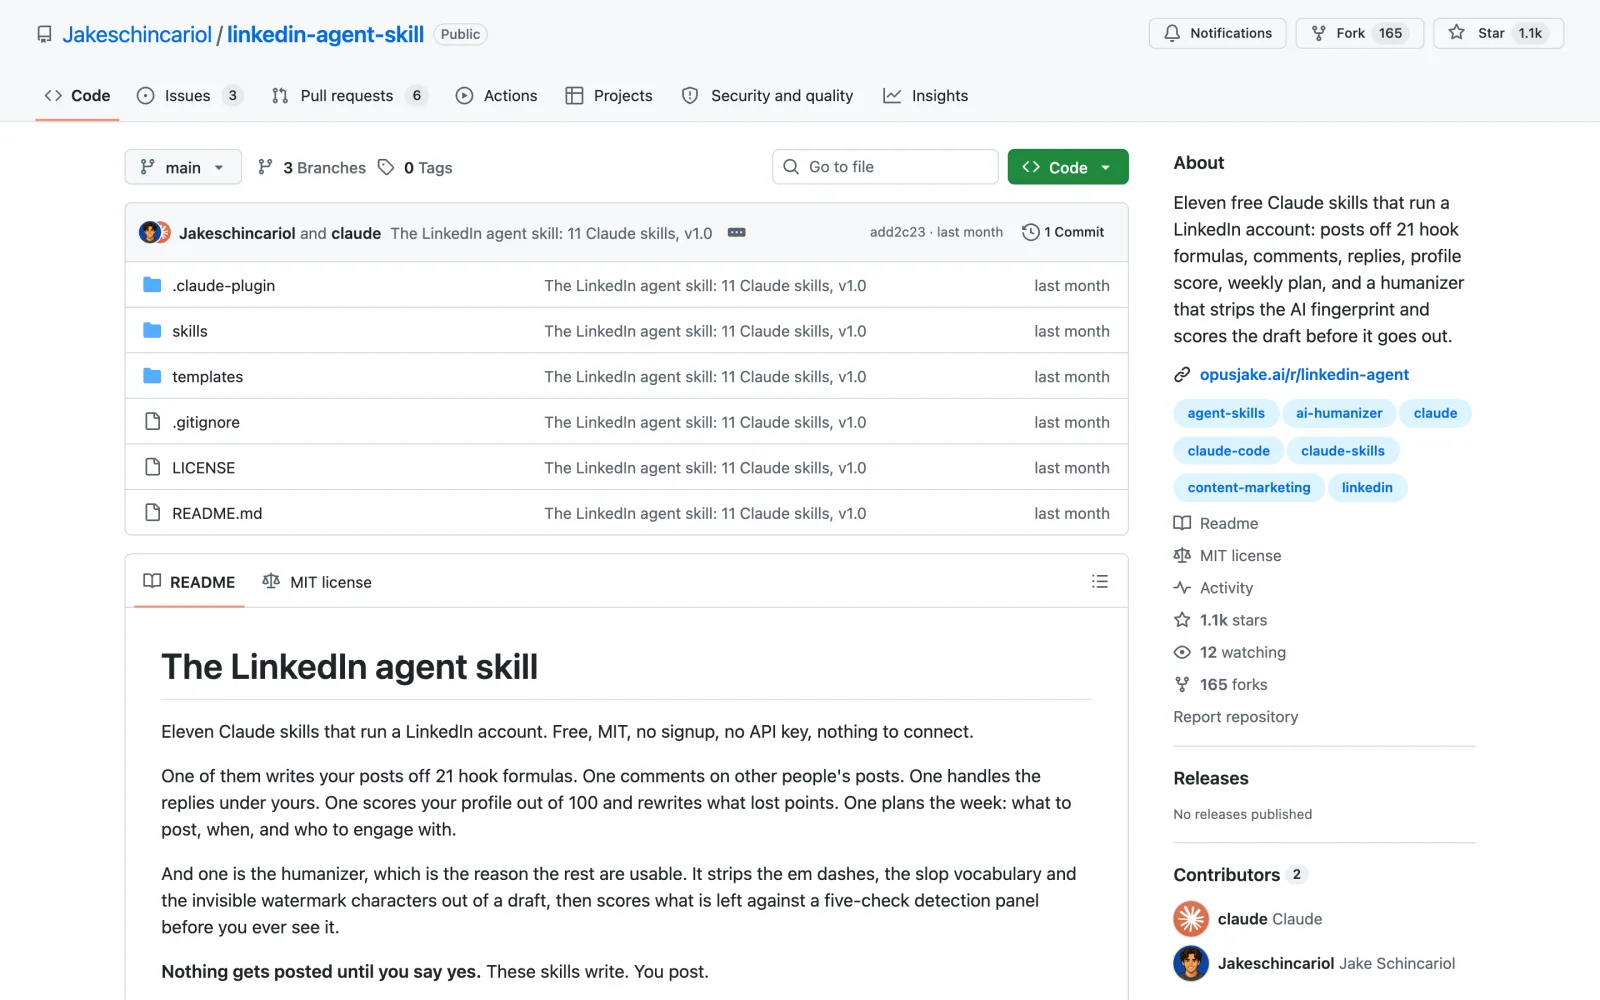This screenshot has height=1000, width=1600.
Task: Click the star icon in Star button
Action: [1457, 33]
